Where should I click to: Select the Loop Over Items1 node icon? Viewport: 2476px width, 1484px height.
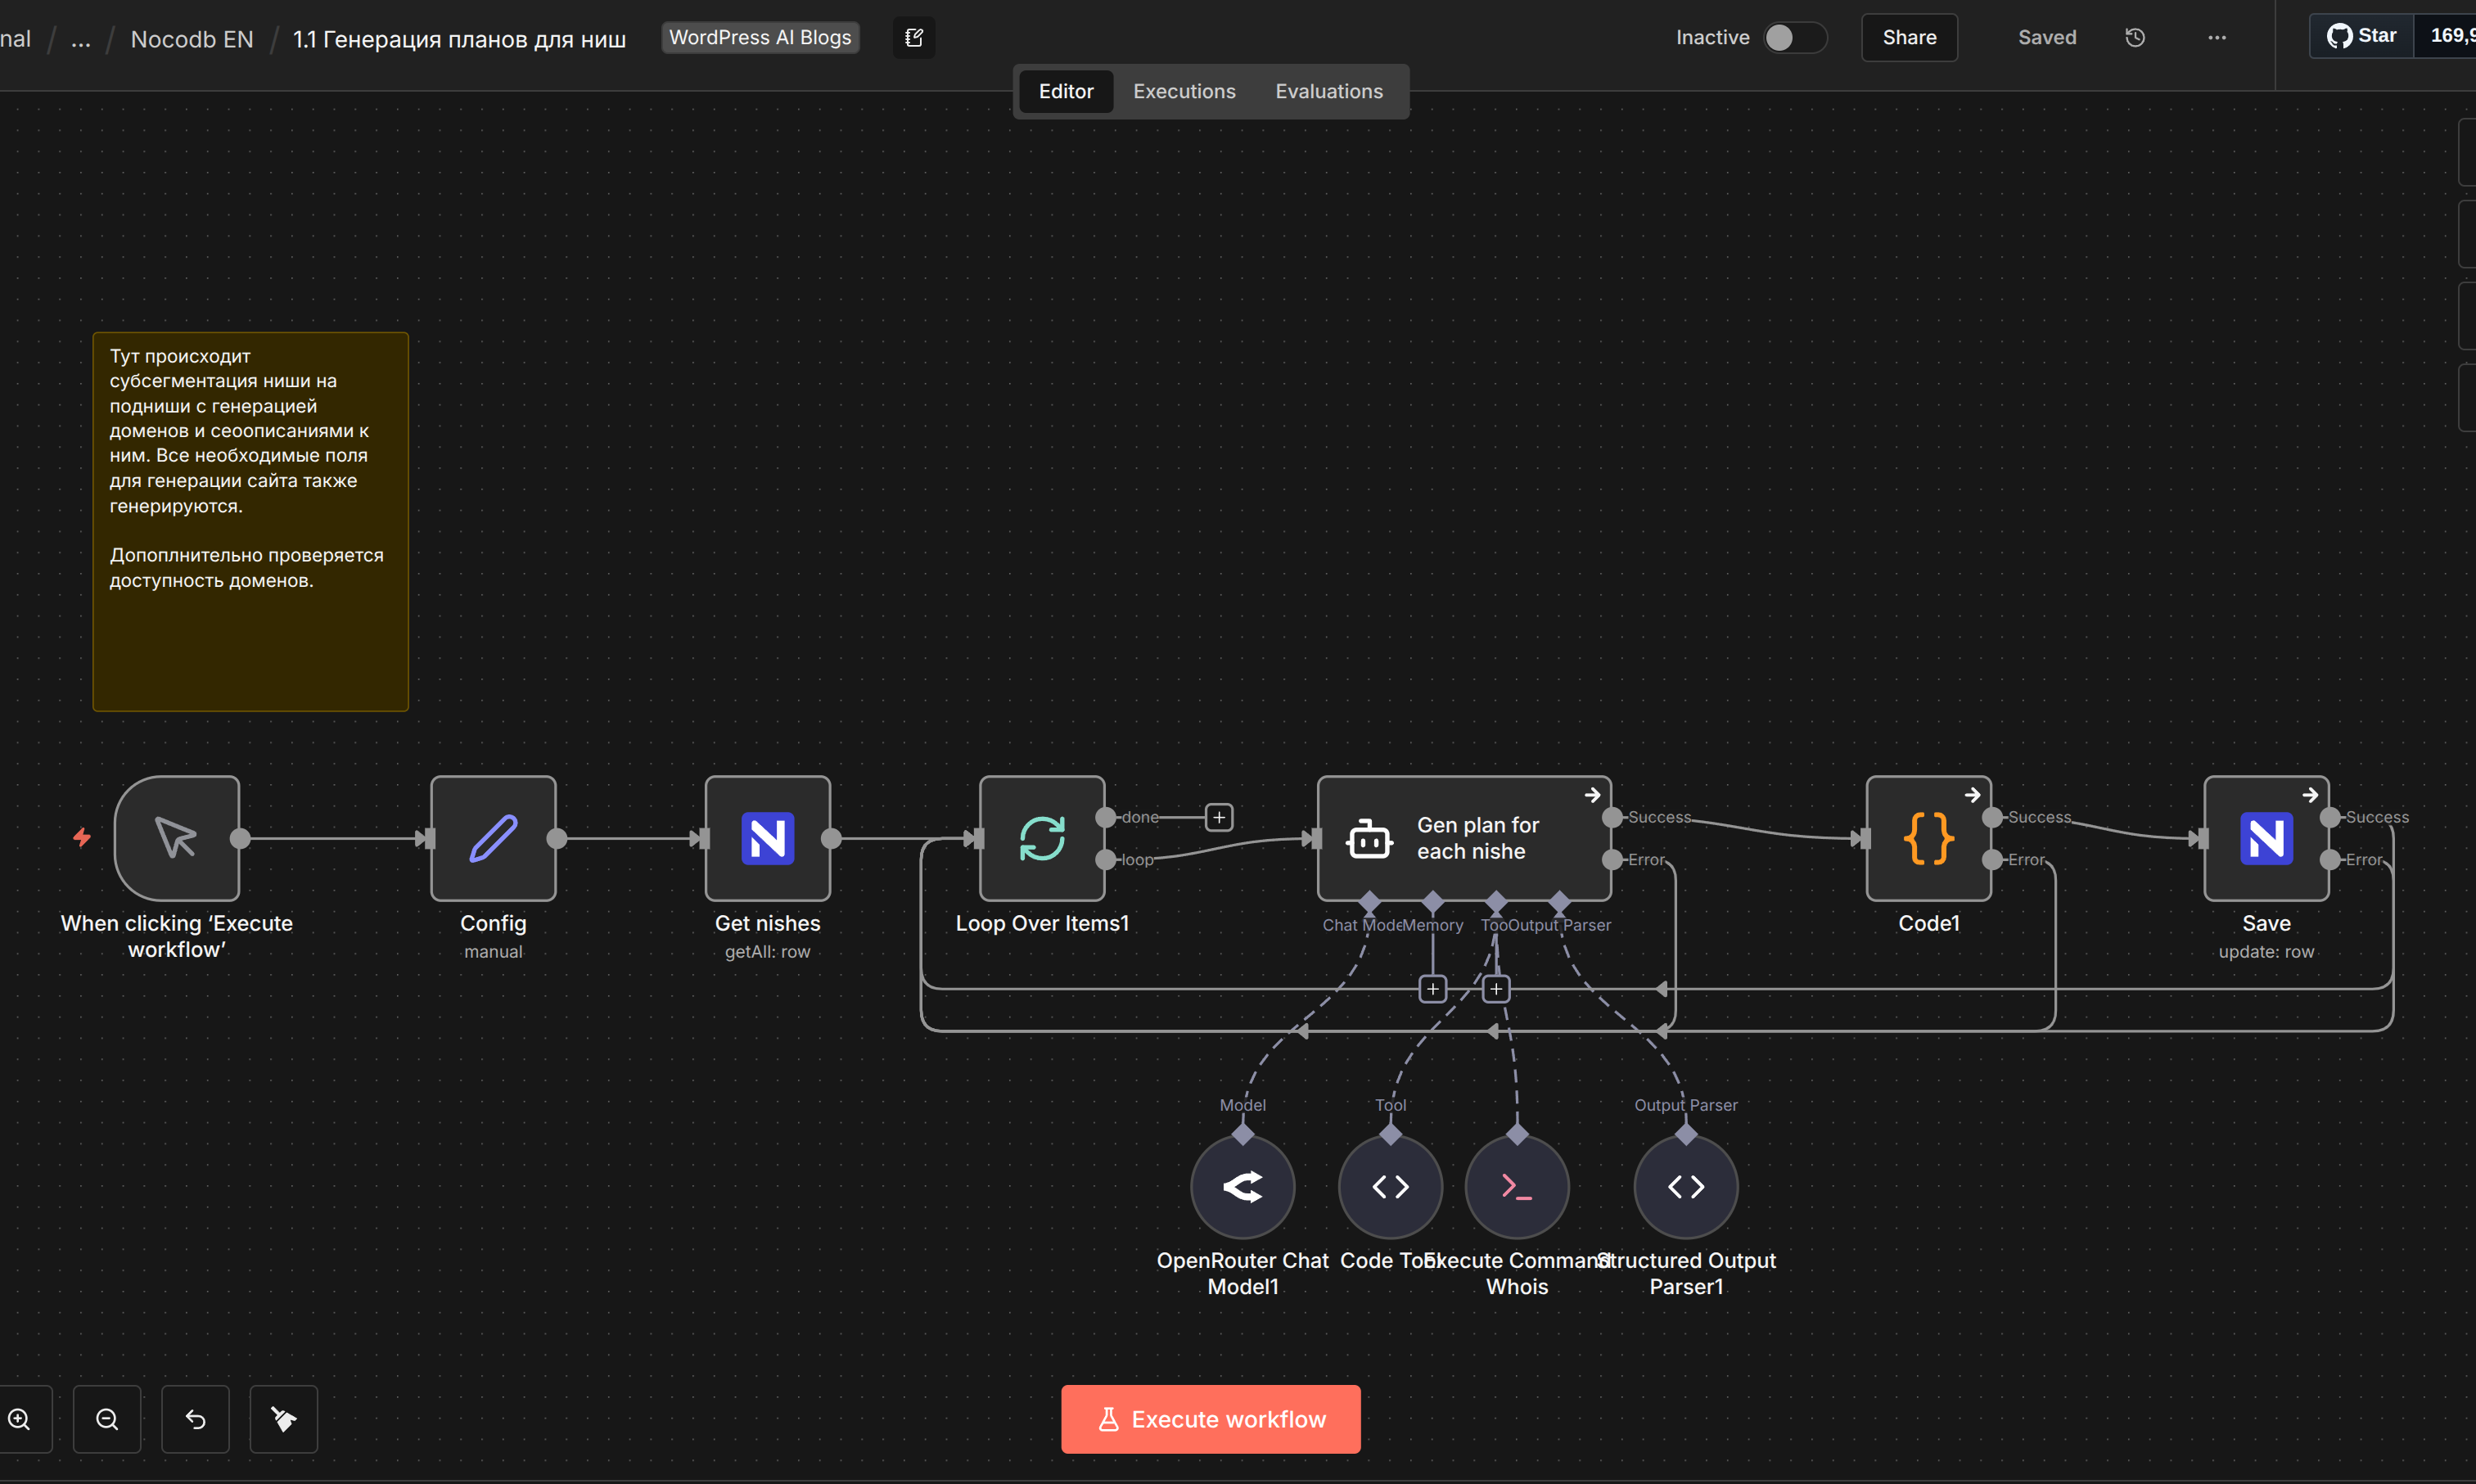point(1041,838)
